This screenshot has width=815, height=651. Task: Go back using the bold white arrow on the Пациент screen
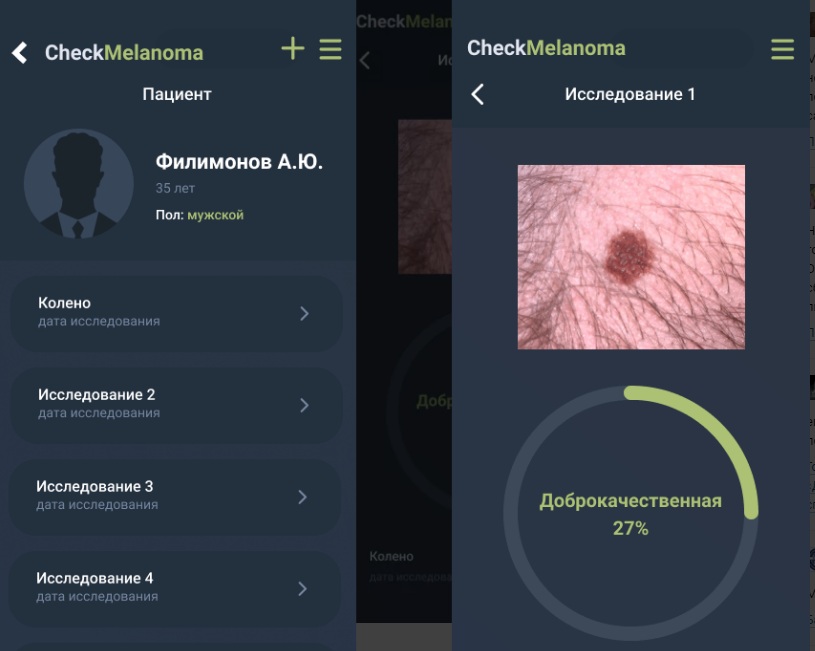click(20, 53)
